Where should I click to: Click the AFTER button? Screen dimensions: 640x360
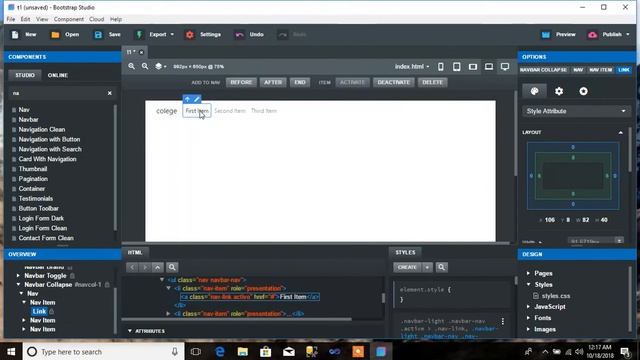(273, 82)
